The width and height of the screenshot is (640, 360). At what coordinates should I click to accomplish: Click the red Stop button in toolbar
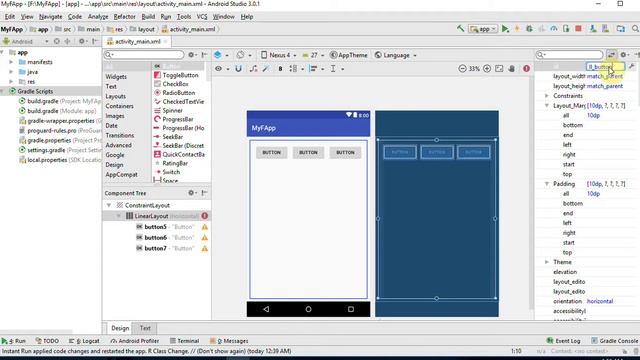[x=578, y=29]
